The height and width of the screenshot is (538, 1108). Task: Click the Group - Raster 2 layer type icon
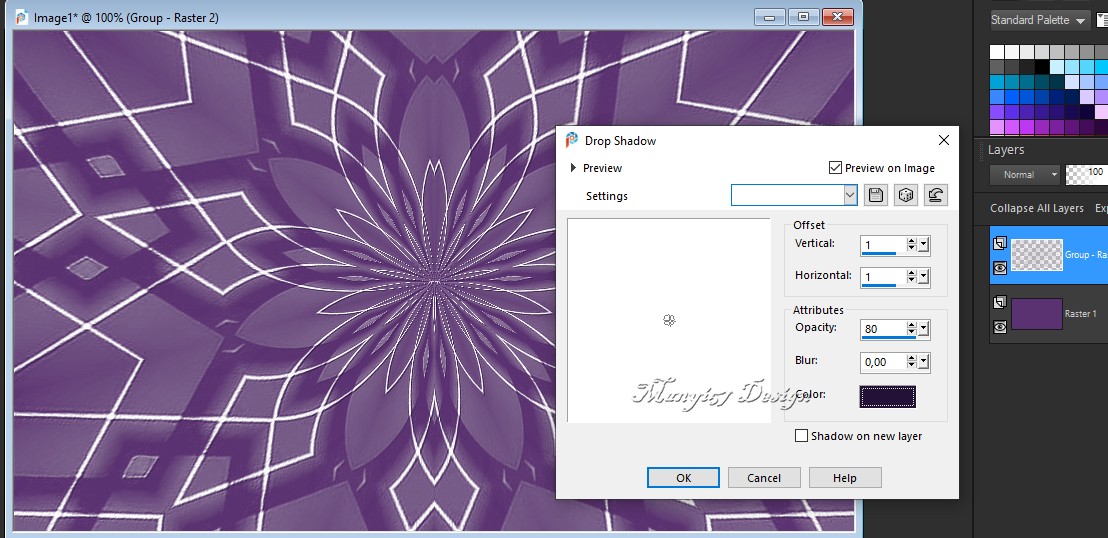[x=1000, y=244]
